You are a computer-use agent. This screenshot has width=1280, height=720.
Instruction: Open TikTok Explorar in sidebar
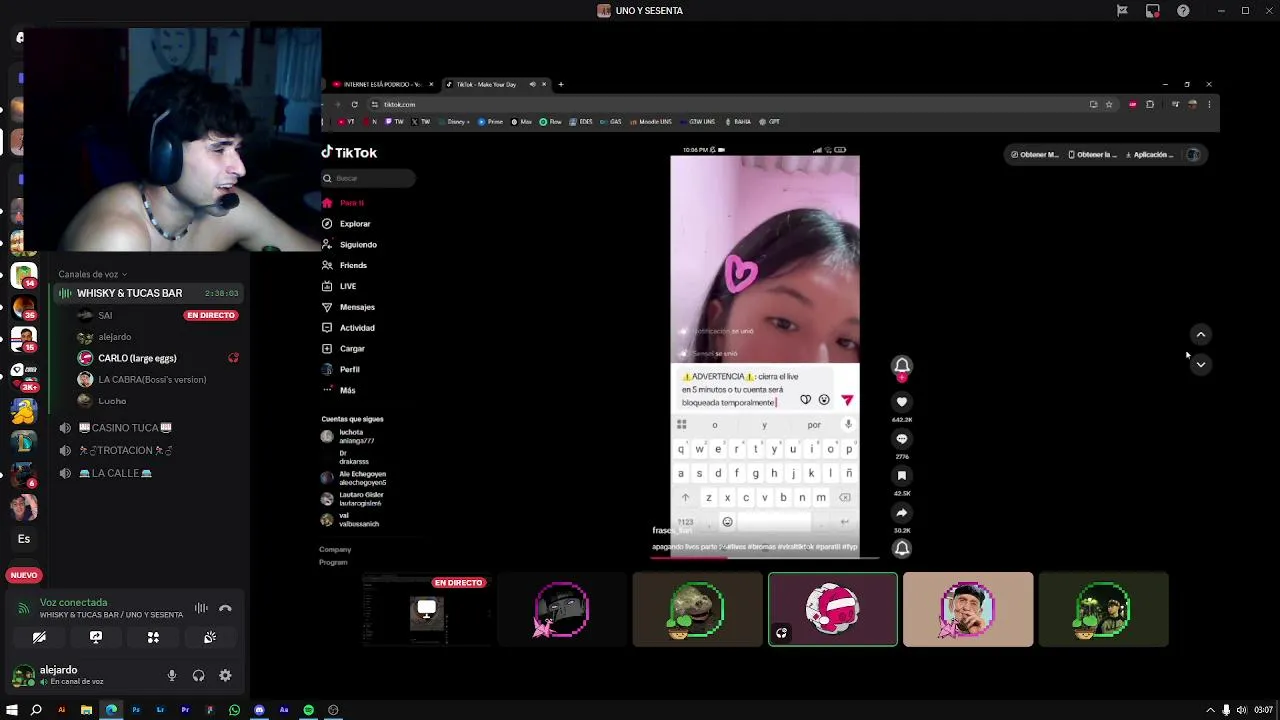(x=346, y=224)
